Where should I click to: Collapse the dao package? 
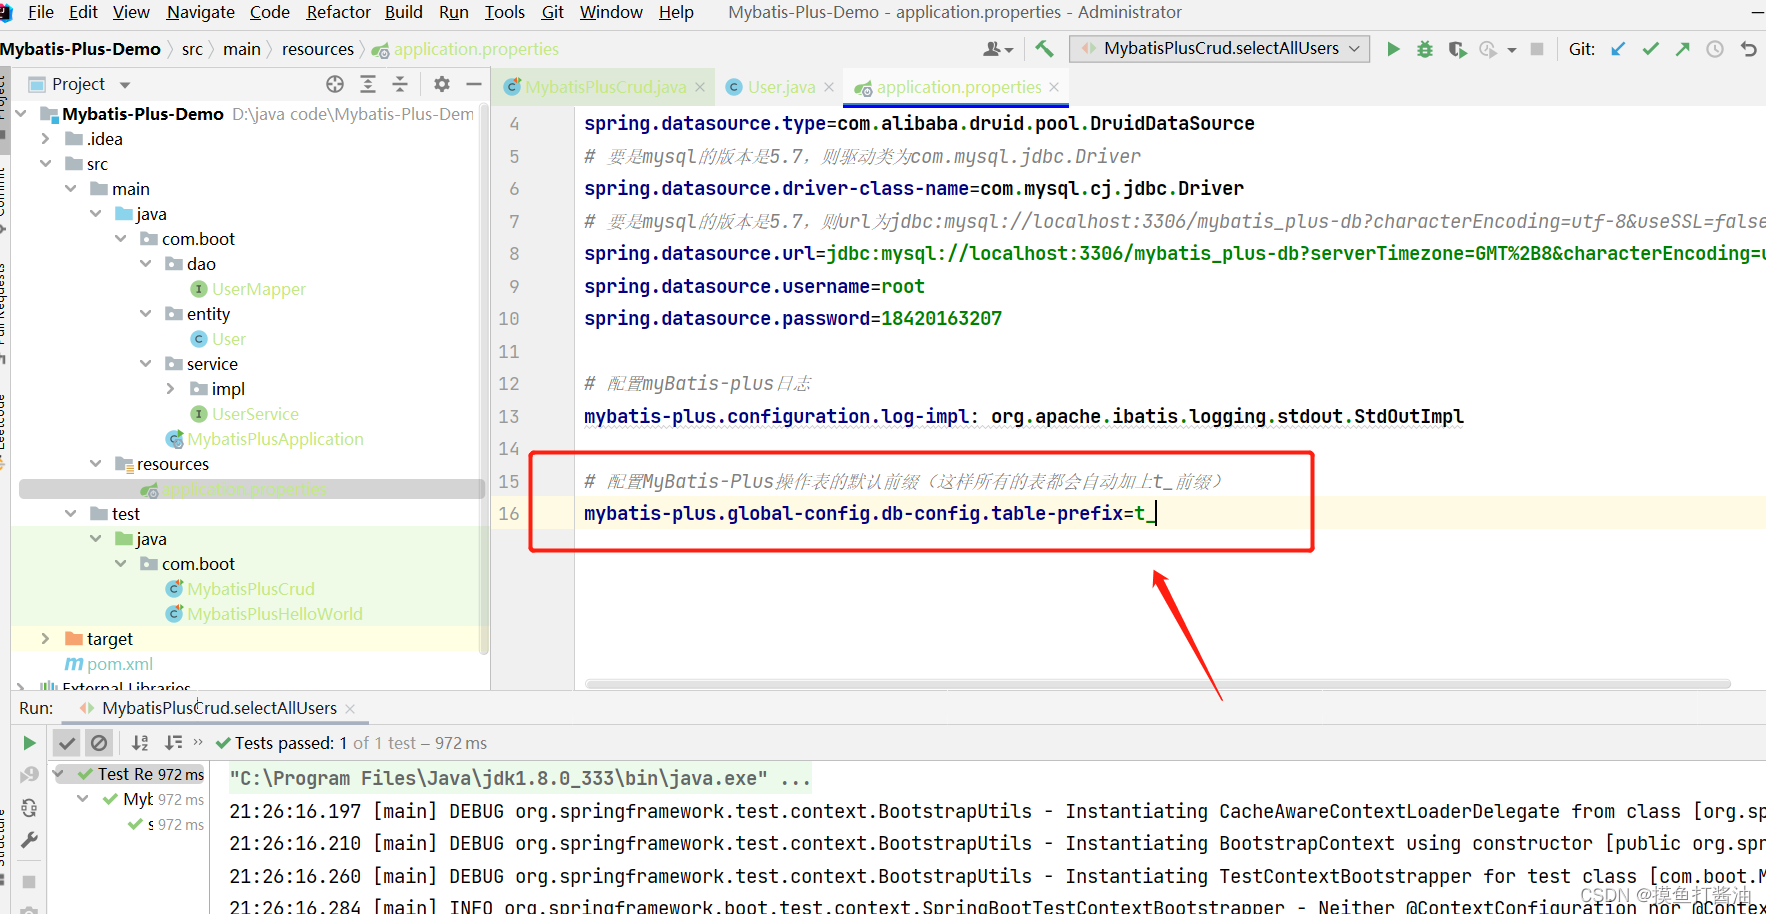tap(145, 264)
